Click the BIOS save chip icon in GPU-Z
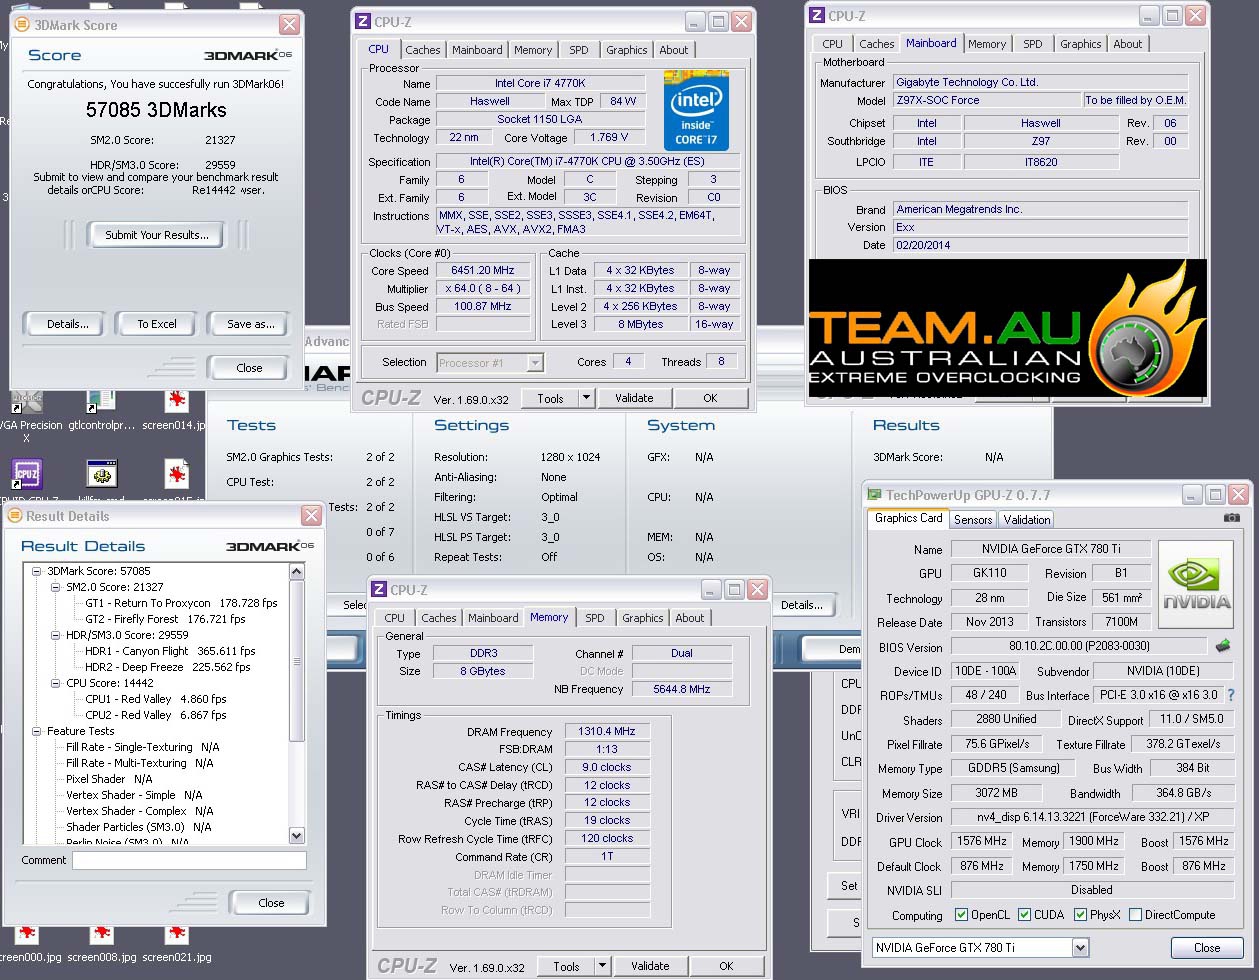Image resolution: width=1259 pixels, height=980 pixels. (x=1222, y=646)
